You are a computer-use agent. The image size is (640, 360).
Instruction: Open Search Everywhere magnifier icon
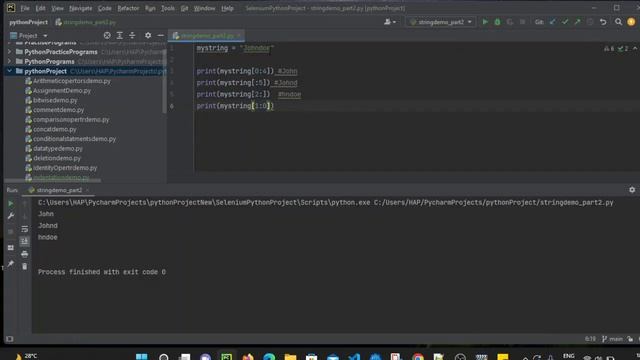(618, 22)
